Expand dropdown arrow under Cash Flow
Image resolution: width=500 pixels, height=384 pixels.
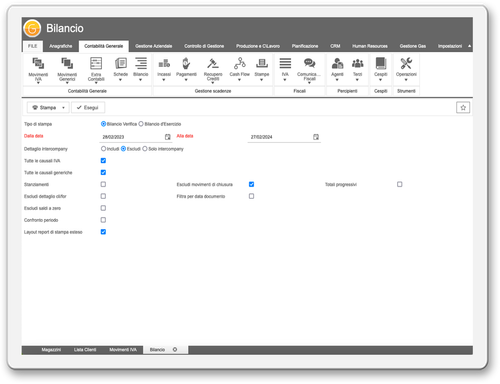click(x=239, y=80)
